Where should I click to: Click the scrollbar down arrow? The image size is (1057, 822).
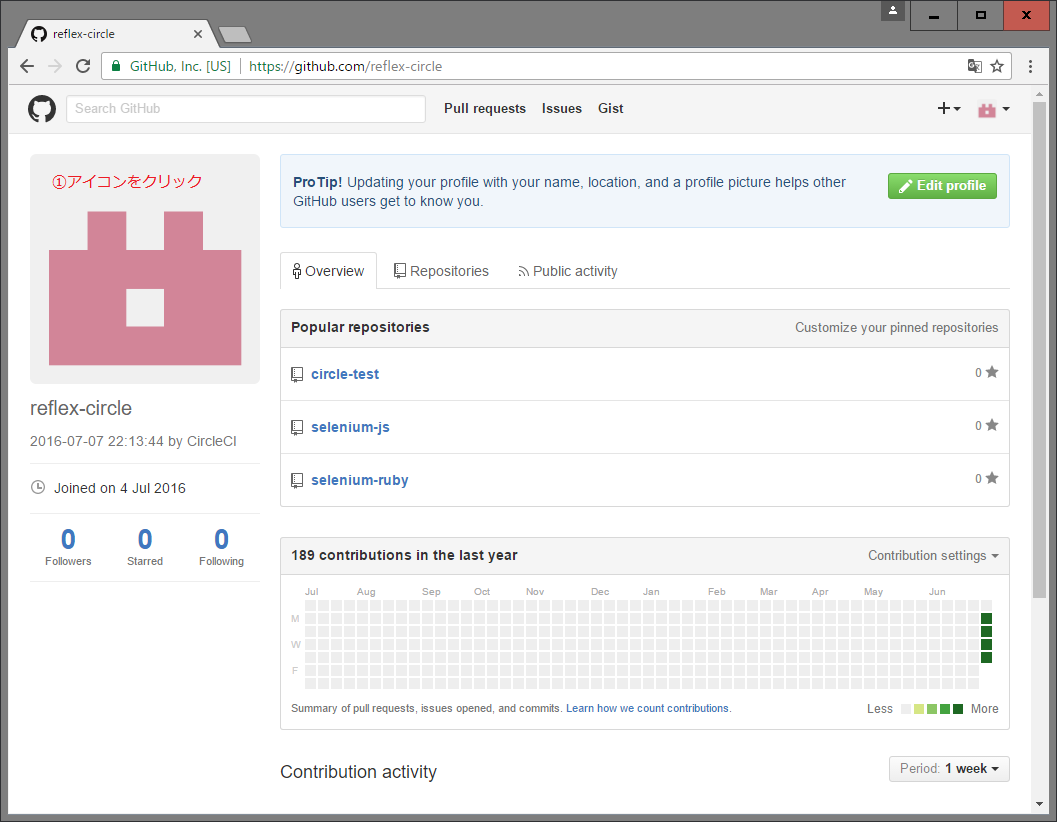(x=1039, y=804)
